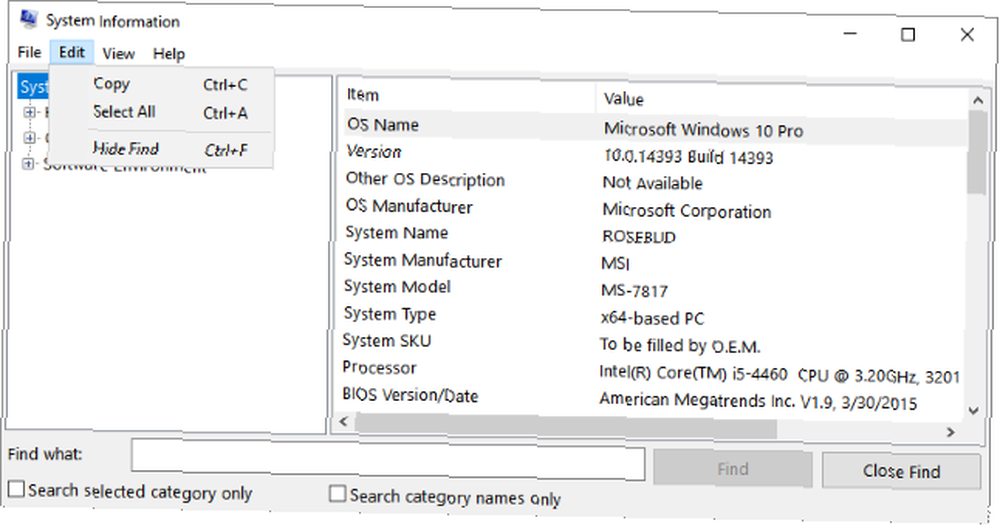Maximize the System Information window
This screenshot has width=1000, height=526.
pos(908,34)
